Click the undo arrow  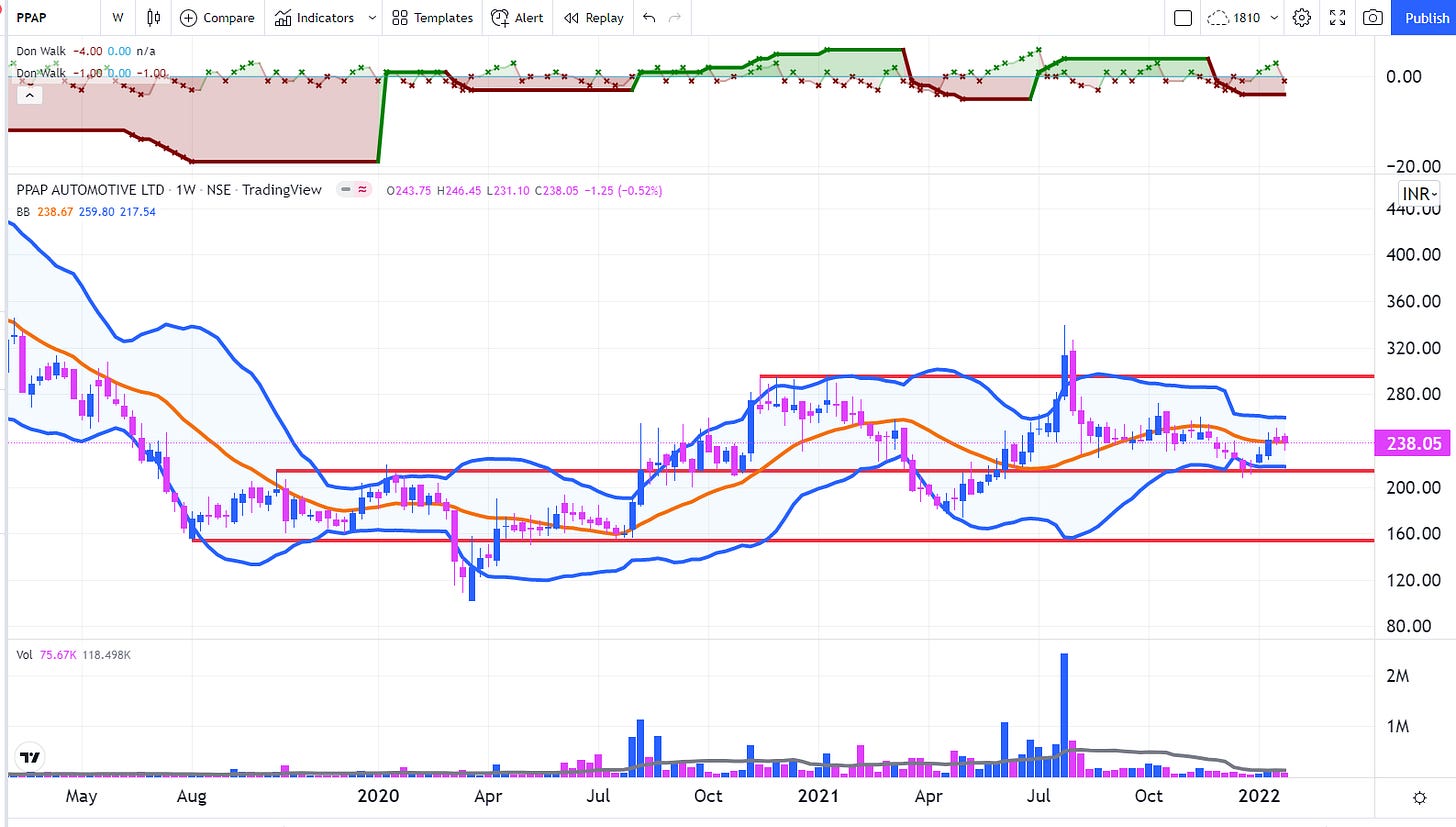click(649, 17)
